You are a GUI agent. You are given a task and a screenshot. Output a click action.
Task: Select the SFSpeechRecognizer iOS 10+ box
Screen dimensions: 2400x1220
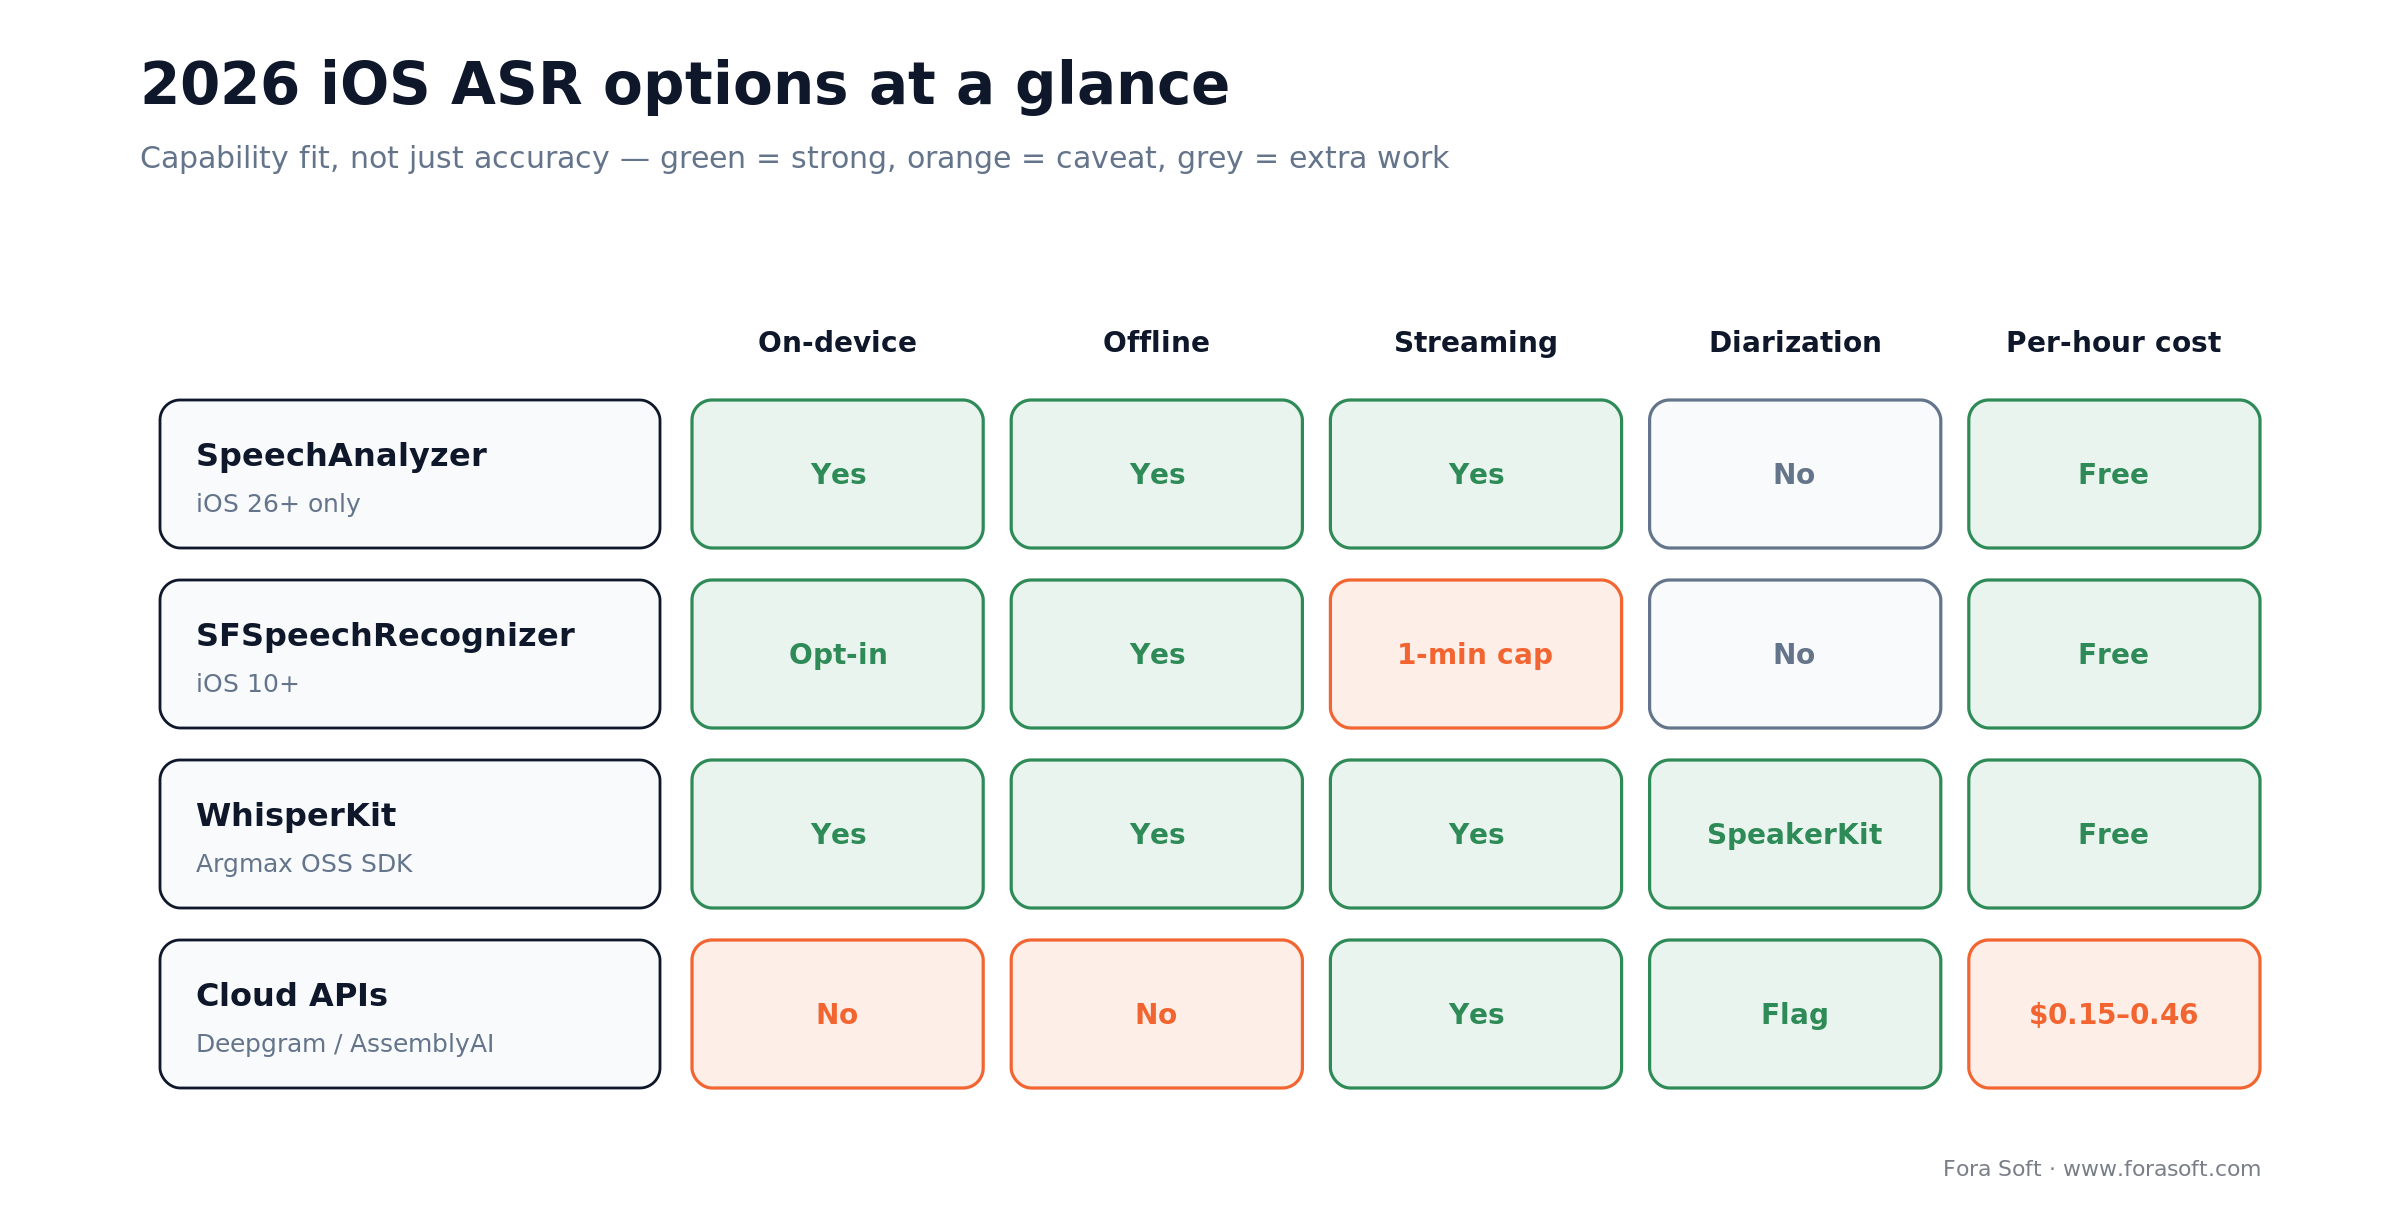tap(410, 654)
